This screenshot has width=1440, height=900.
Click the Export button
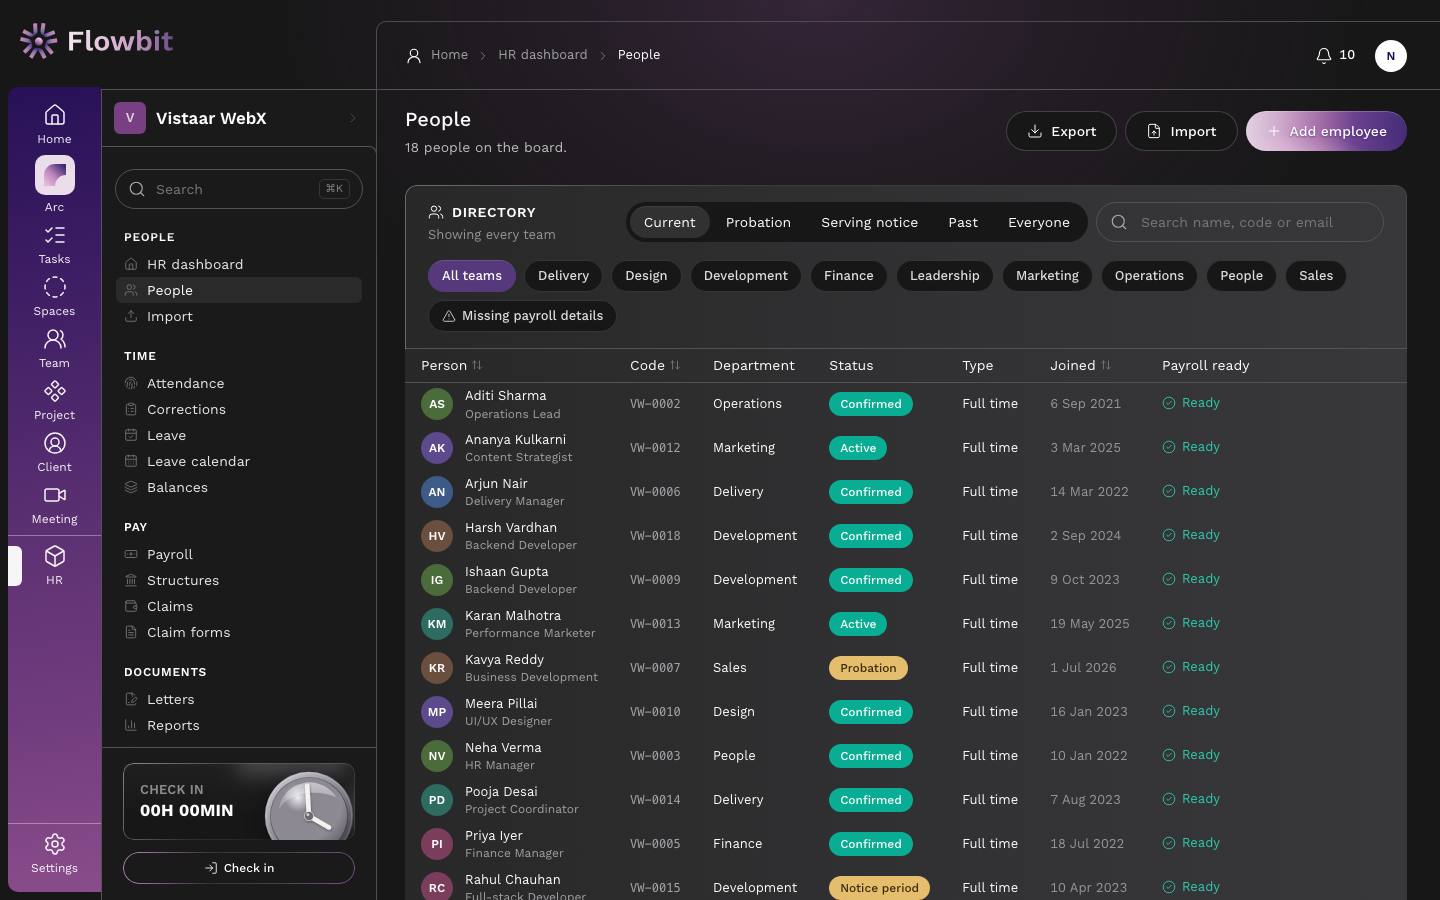pos(1061,131)
